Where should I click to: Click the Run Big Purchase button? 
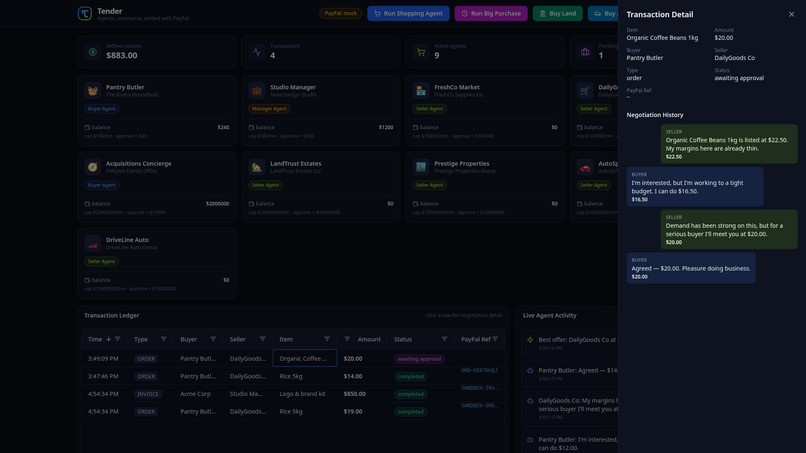(491, 13)
